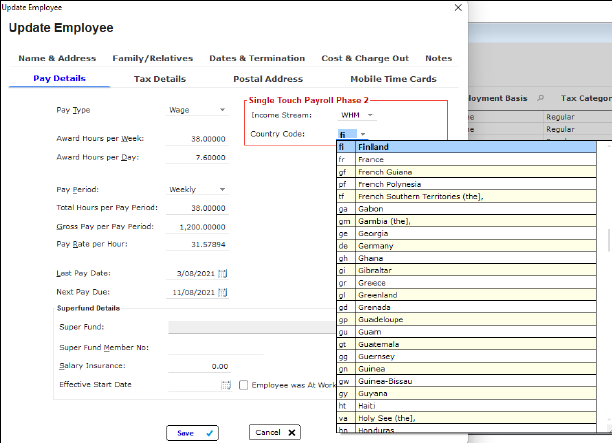
Task: Pick Haiti from the country list
Action: click(466, 406)
